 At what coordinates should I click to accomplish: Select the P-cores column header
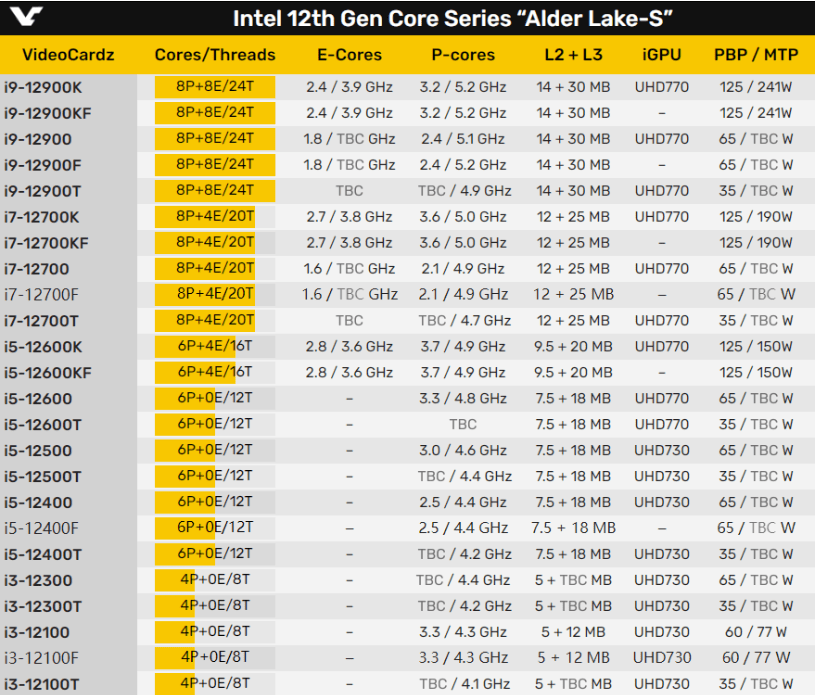pyautogui.click(x=463, y=55)
